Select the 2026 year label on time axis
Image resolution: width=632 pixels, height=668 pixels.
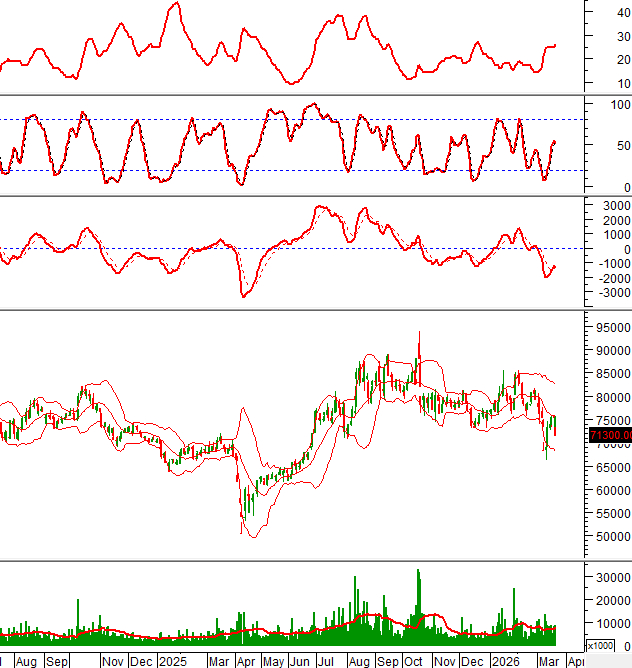click(506, 661)
